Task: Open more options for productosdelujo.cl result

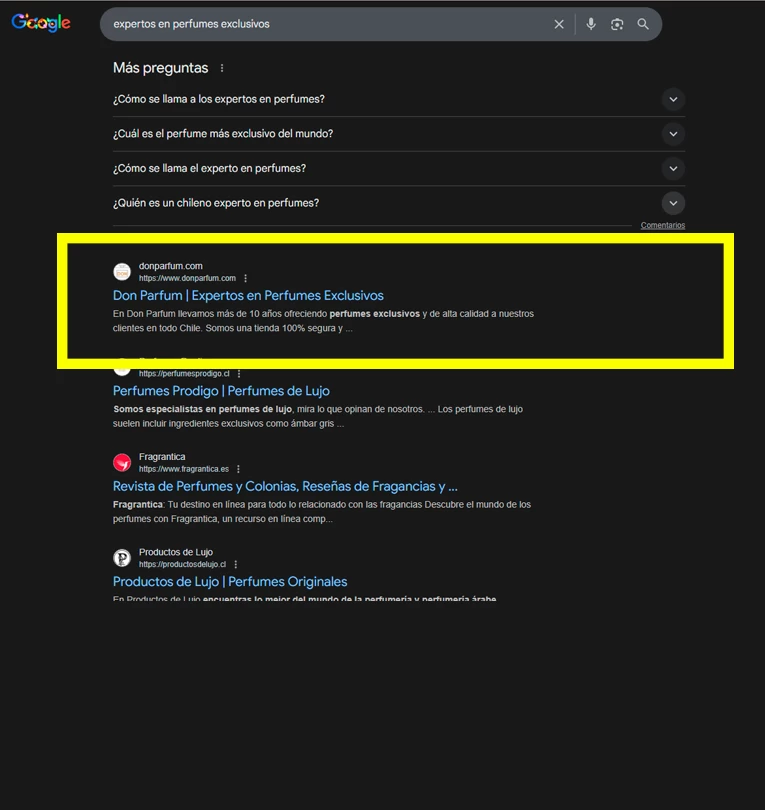Action: tap(236, 564)
